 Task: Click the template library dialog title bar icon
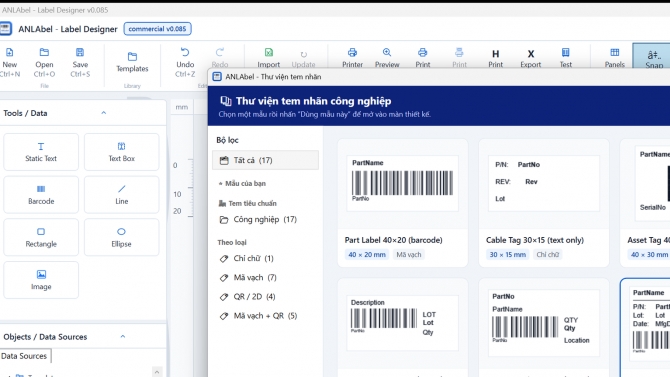click(217, 77)
